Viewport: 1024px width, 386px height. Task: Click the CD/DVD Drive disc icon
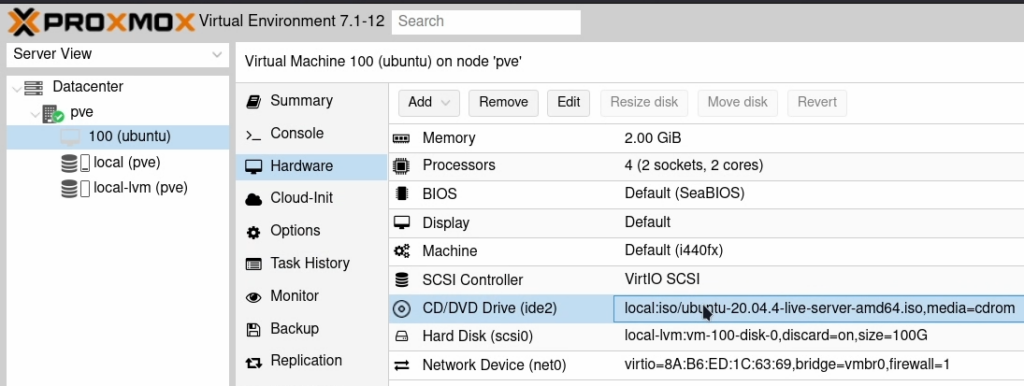coord(402,308)
